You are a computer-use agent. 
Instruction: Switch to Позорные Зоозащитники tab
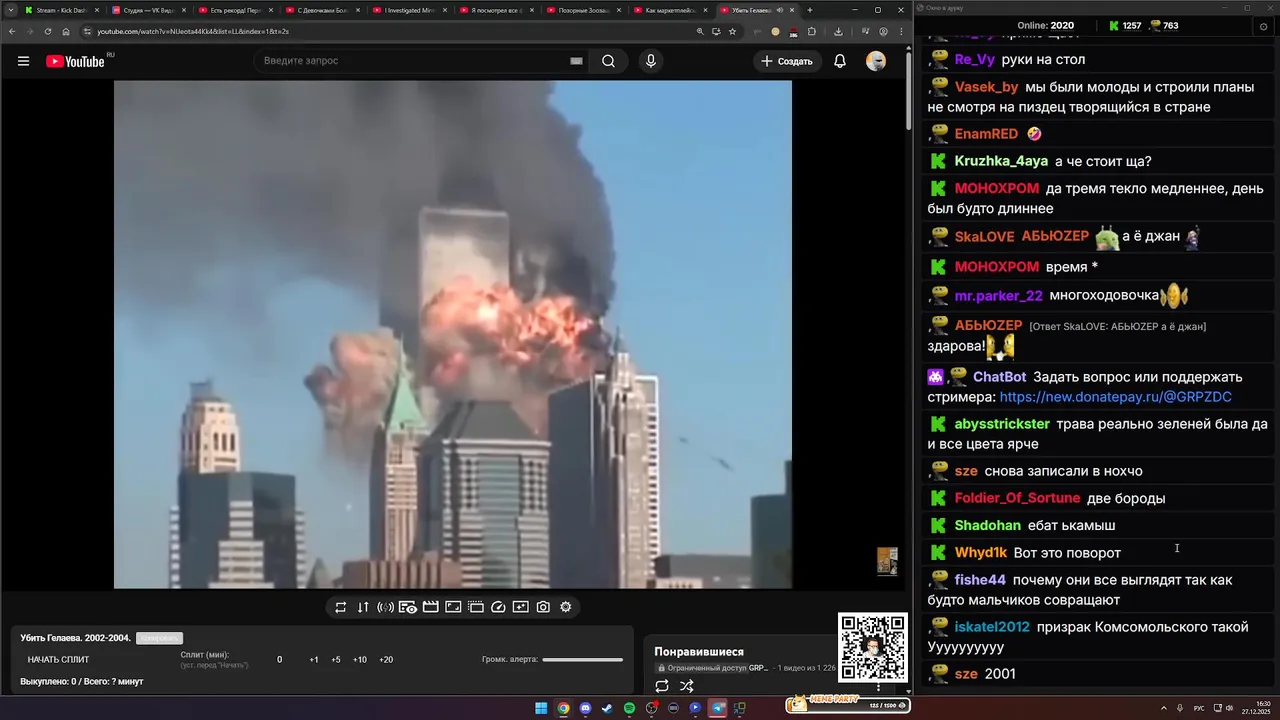coord(583,10)
